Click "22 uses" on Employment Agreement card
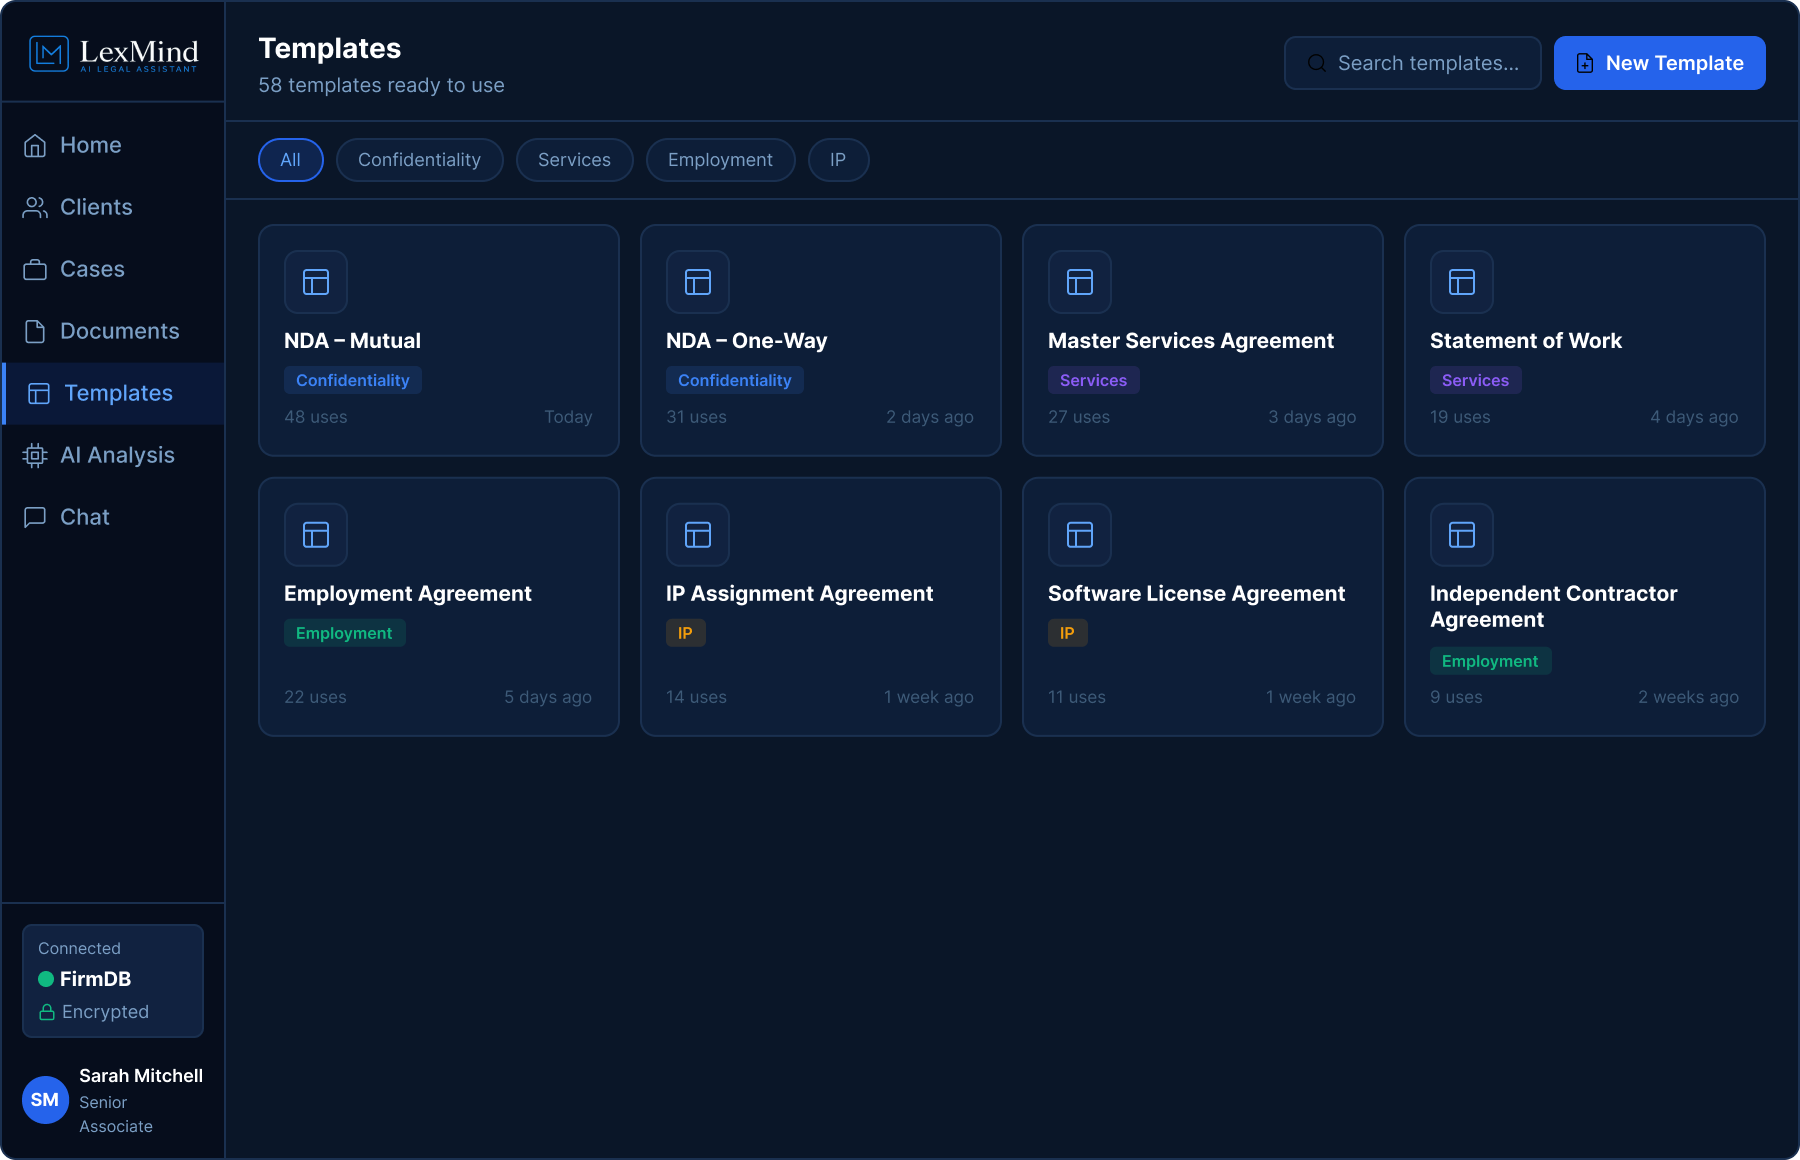Image resolution: width=1800 pixels, height=1160 pixels. coord(315,697)
